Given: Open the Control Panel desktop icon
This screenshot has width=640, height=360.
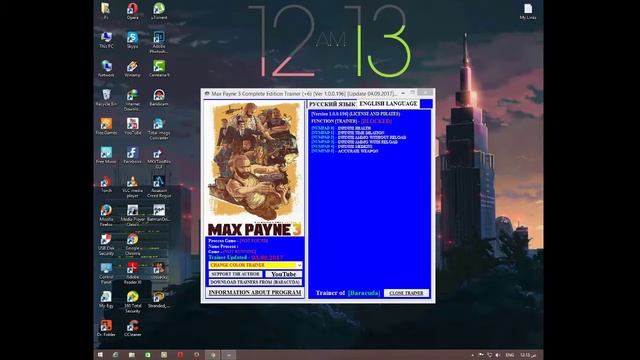Looking at the screenshot, I should [106, 273].
